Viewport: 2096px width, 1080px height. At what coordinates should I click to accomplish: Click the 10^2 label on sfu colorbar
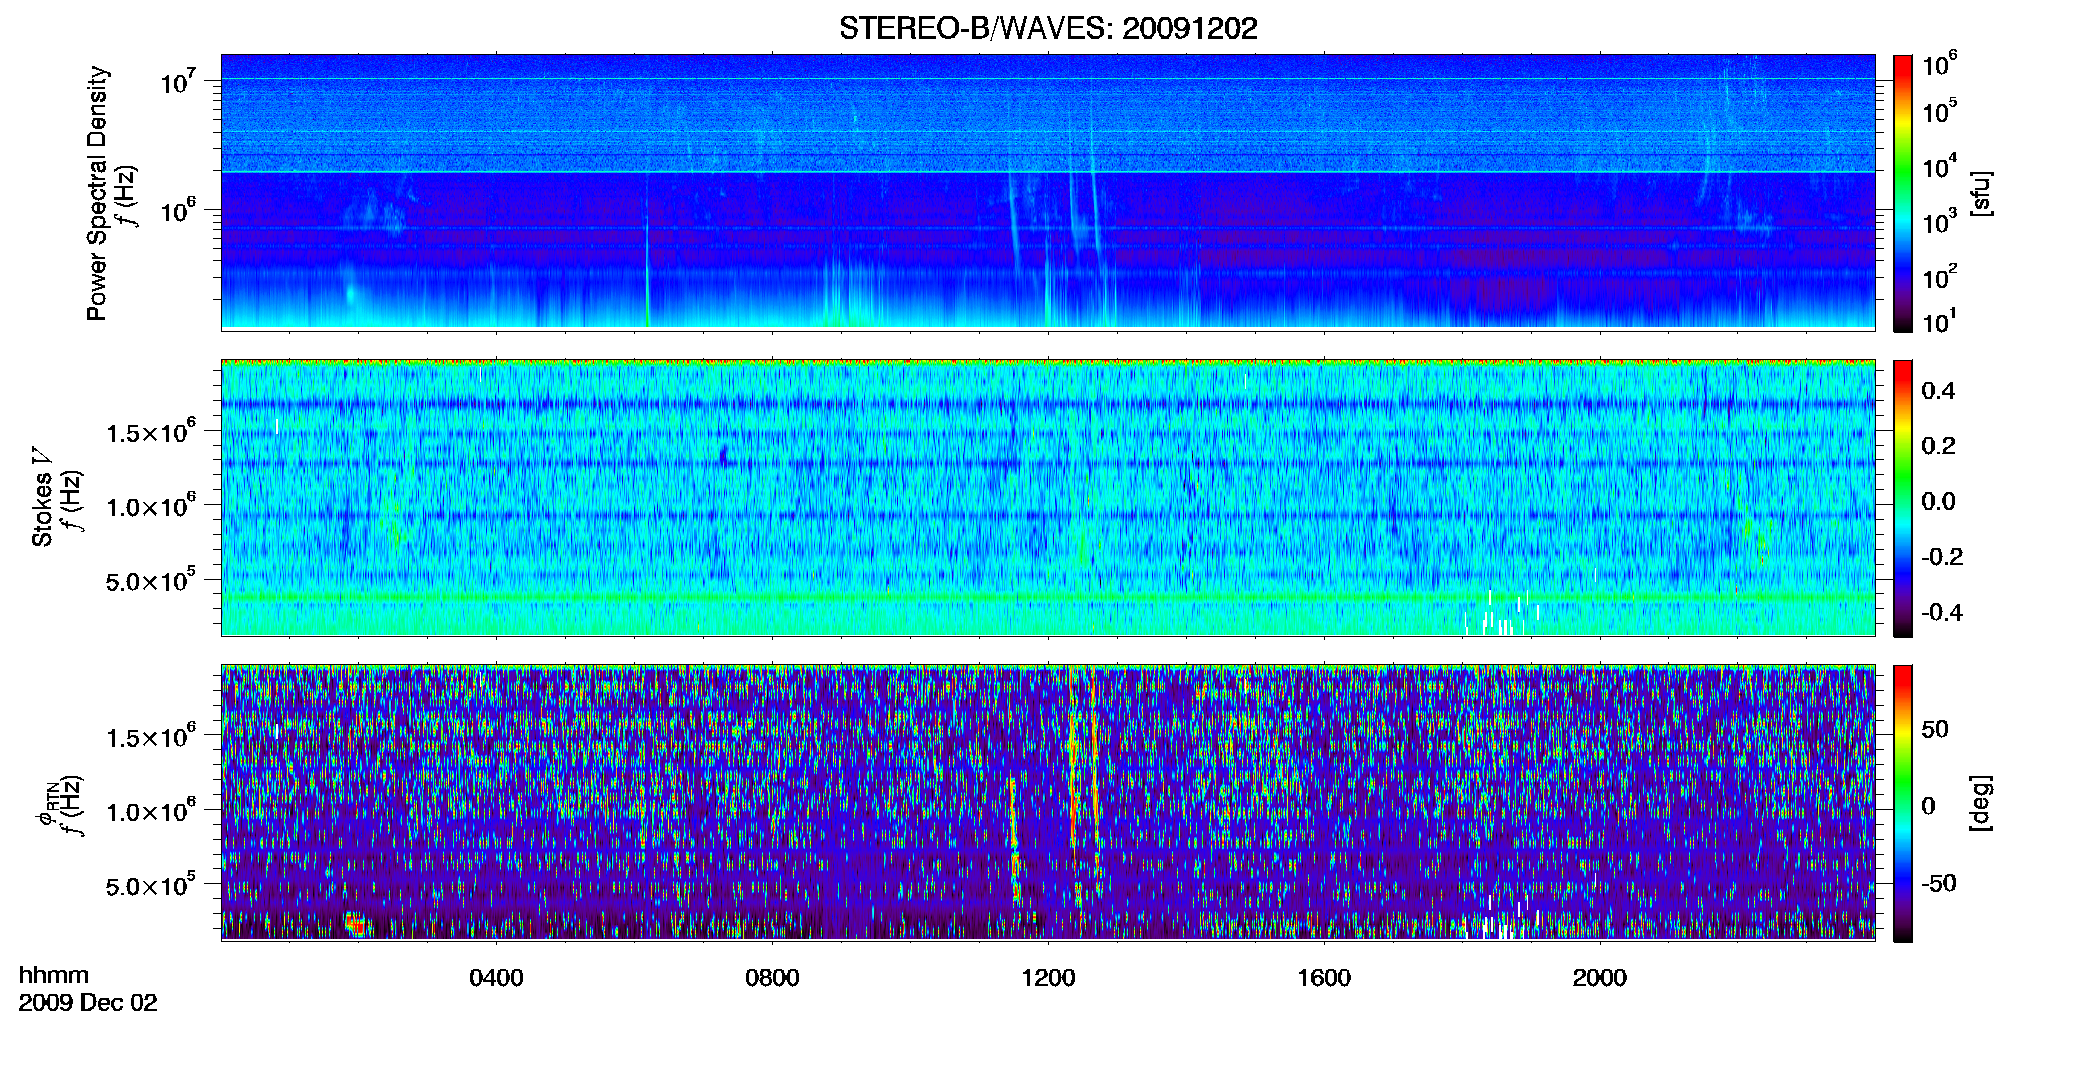1940,276
